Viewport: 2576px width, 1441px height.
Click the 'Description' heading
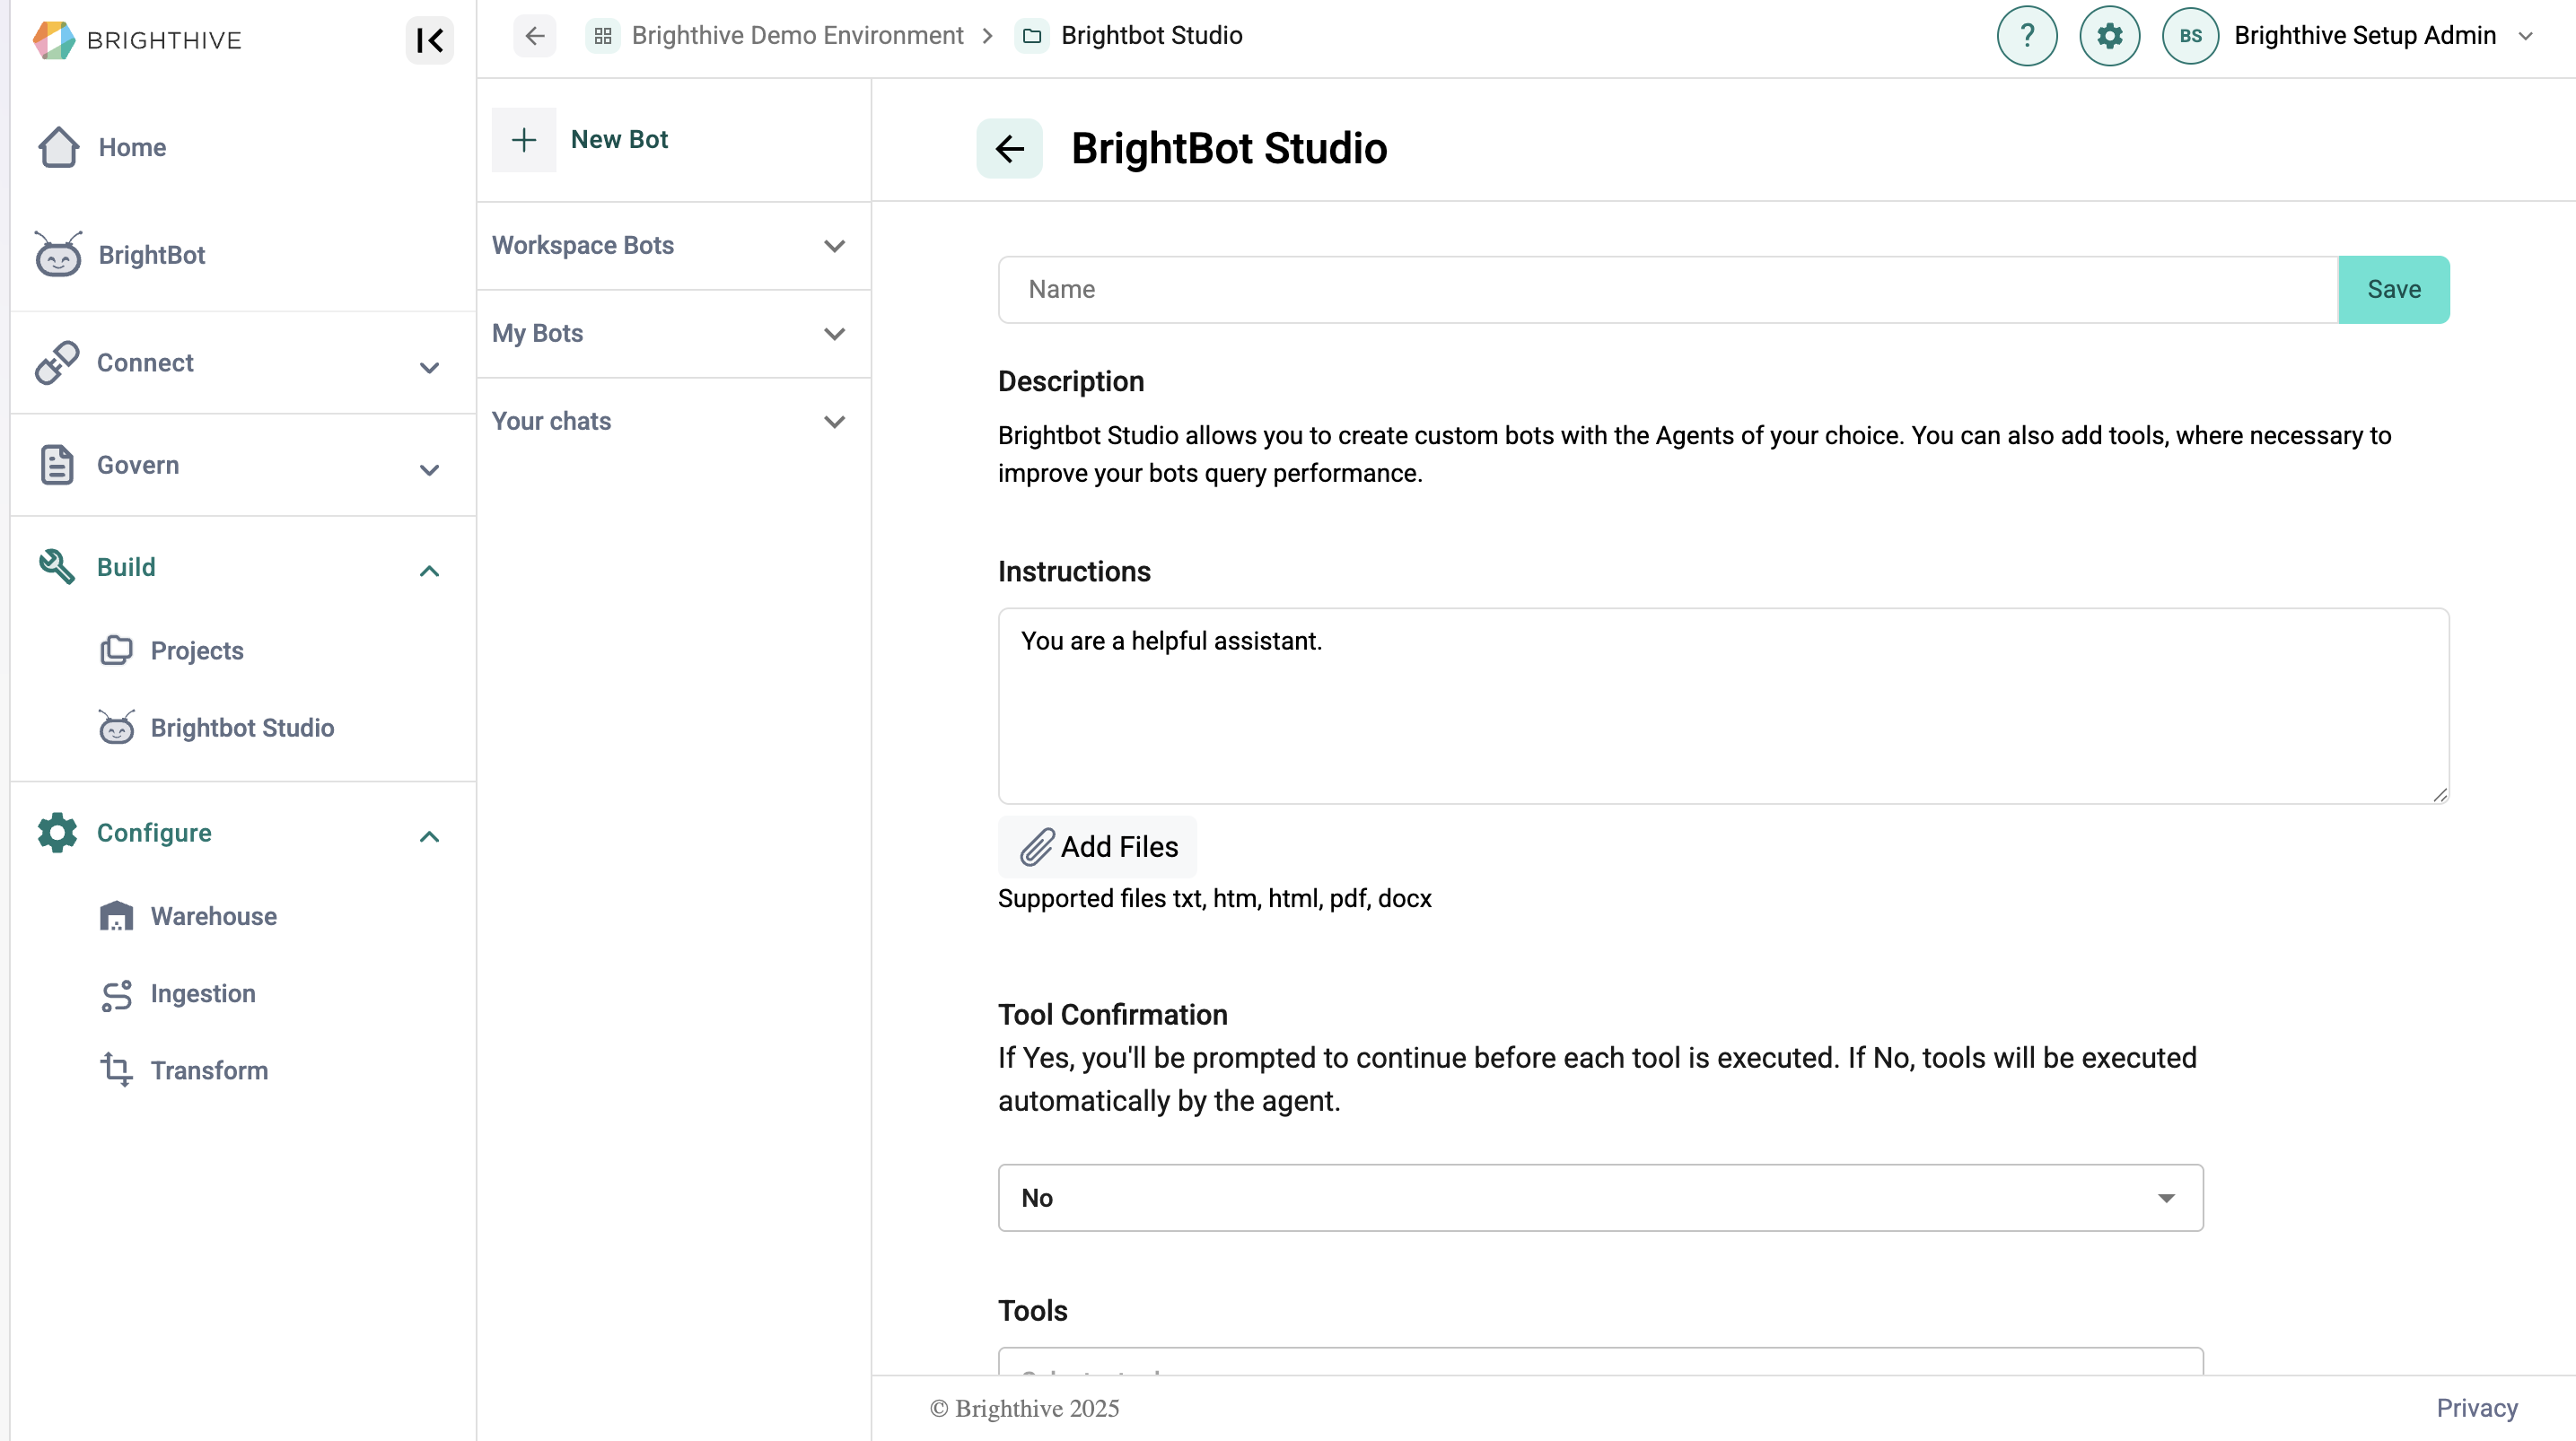pos(1071,381)
